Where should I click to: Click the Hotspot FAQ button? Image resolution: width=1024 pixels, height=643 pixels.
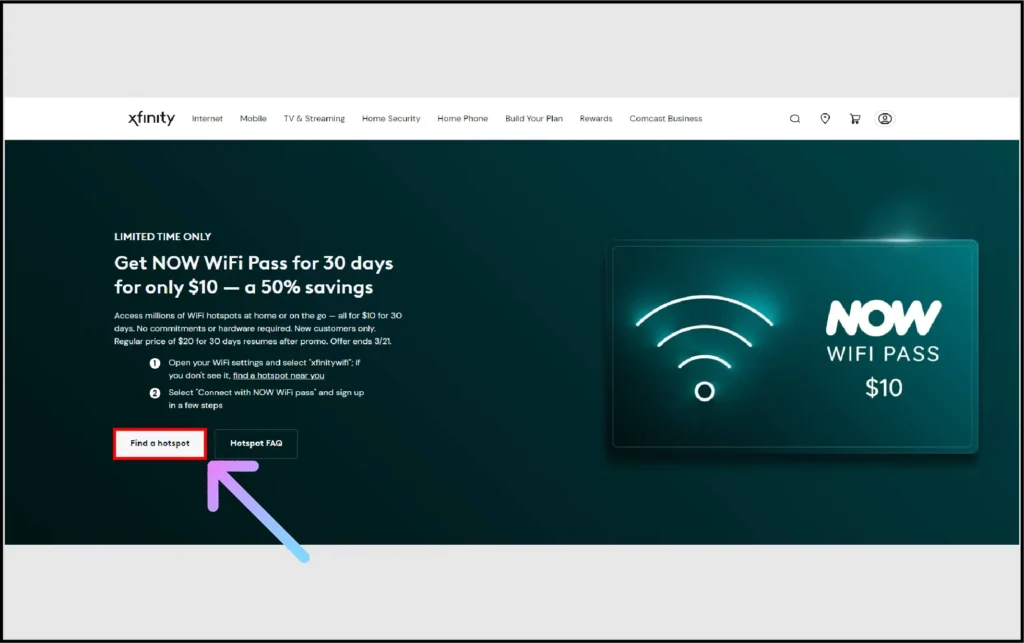point(256,444)
